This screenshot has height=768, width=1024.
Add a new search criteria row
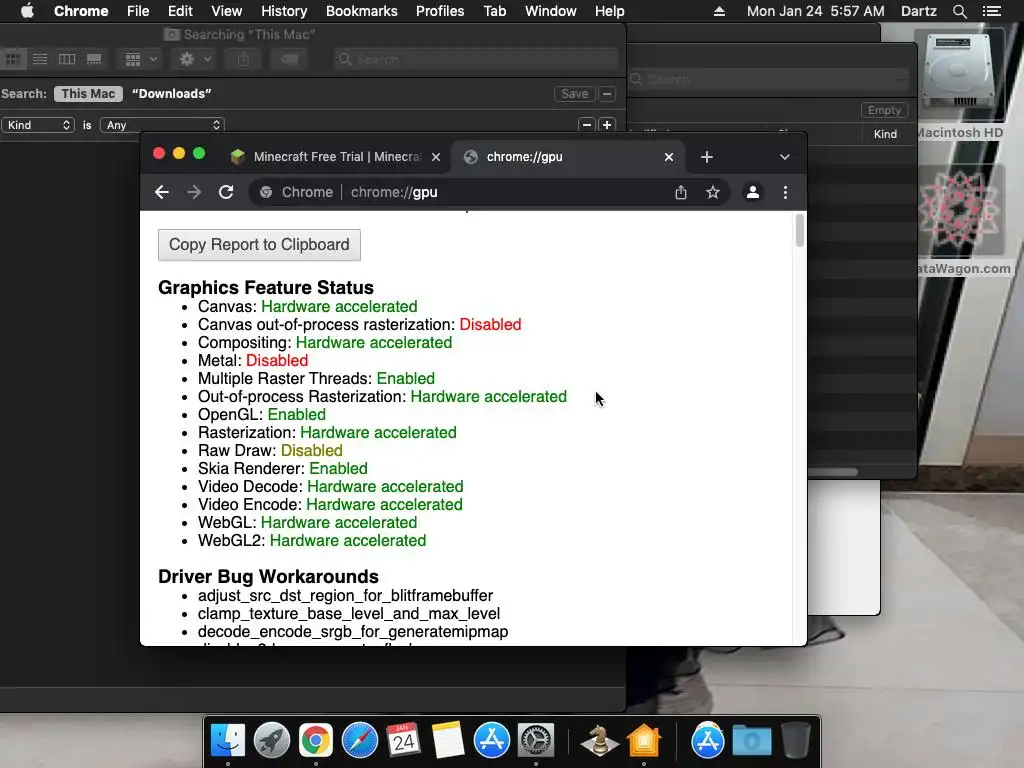pos(607,125)
